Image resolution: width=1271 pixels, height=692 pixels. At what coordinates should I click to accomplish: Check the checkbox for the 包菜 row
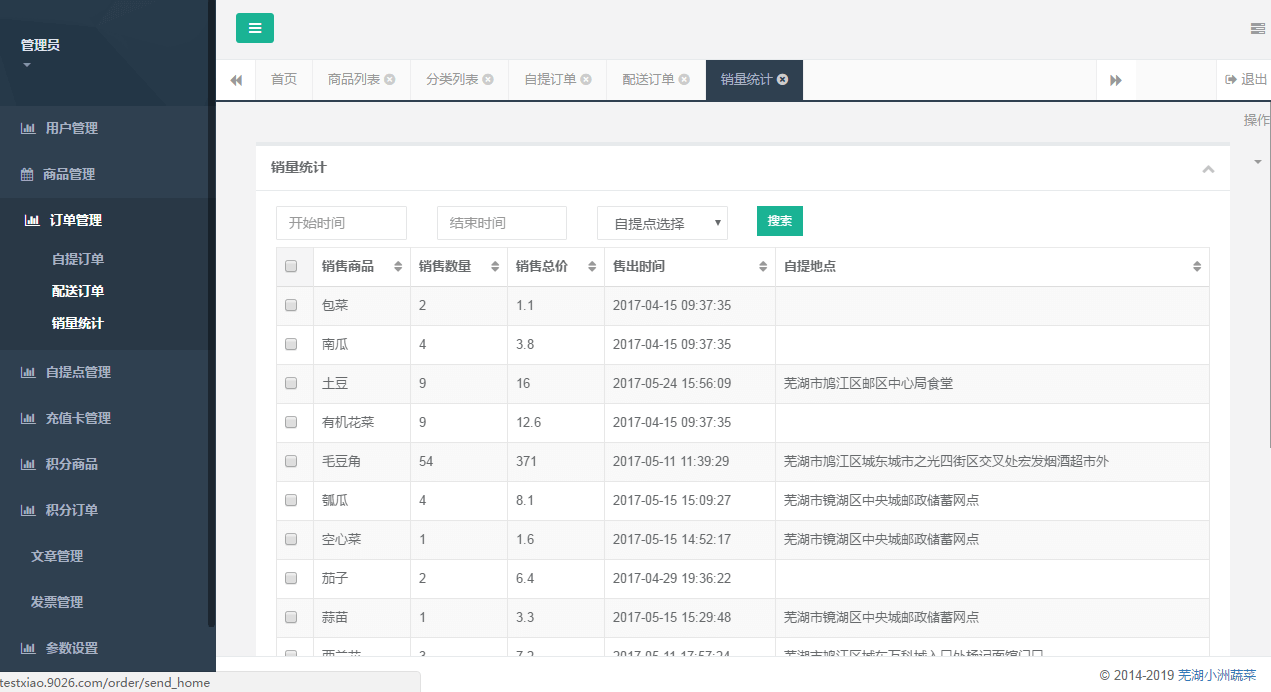pos(291,305)
